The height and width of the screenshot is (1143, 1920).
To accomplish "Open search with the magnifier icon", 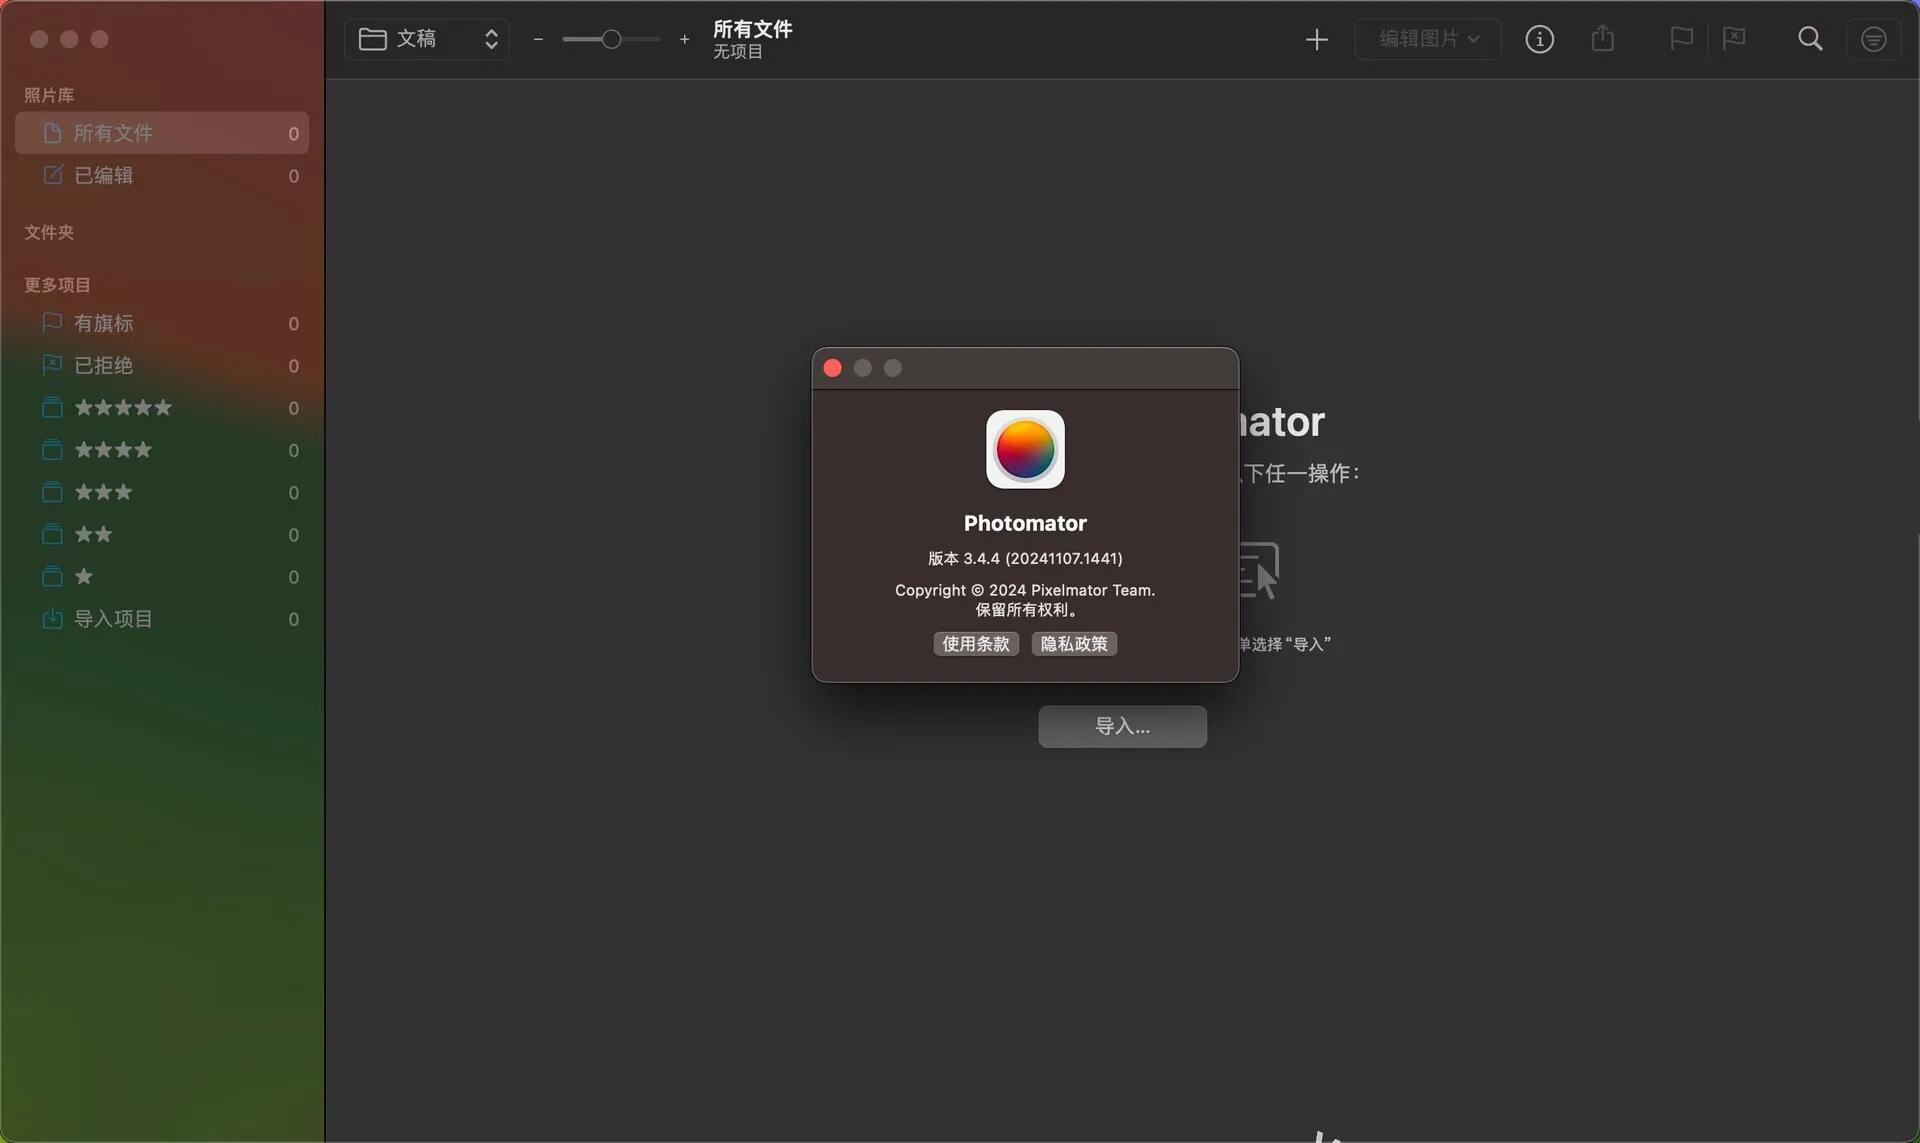I will 1810,39.
